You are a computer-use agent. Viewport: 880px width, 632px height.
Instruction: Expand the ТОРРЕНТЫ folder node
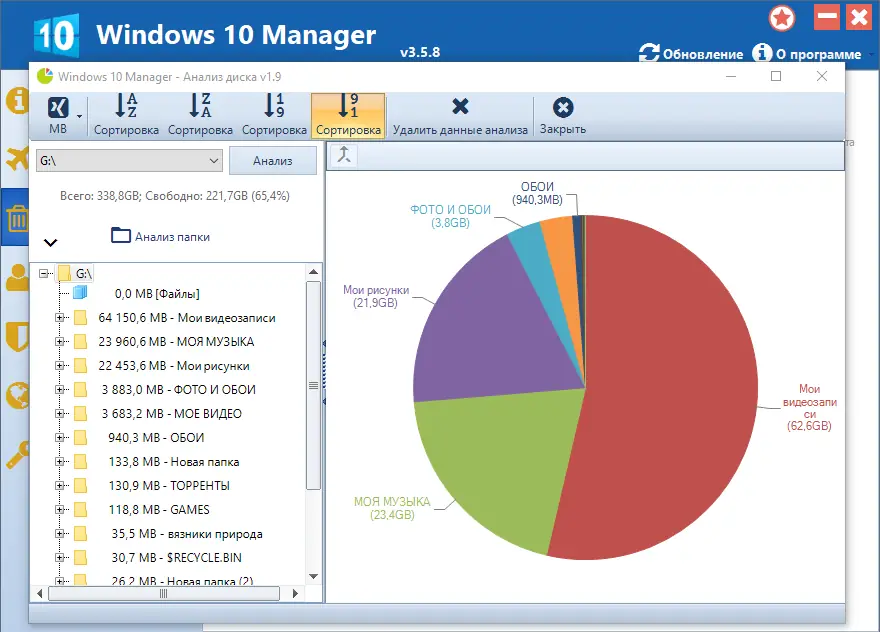pos(59,486)
